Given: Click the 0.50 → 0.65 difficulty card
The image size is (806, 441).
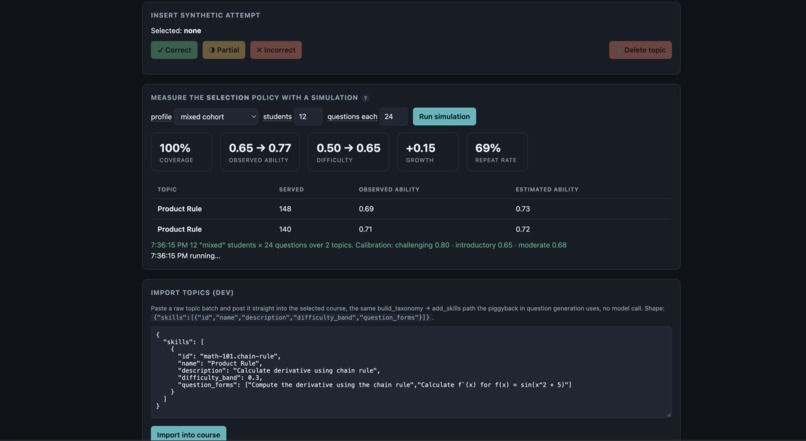Looking at the screenshot, I should coord(349,152).
